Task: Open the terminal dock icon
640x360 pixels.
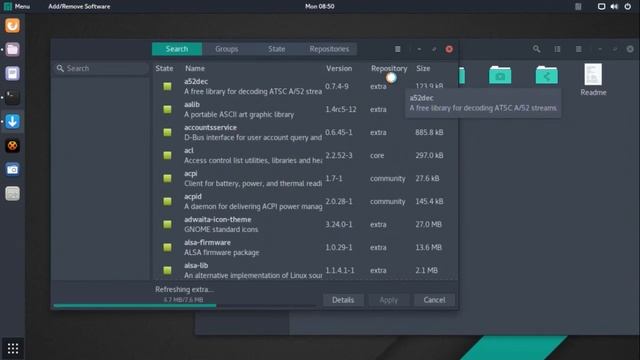Action: 12,98
